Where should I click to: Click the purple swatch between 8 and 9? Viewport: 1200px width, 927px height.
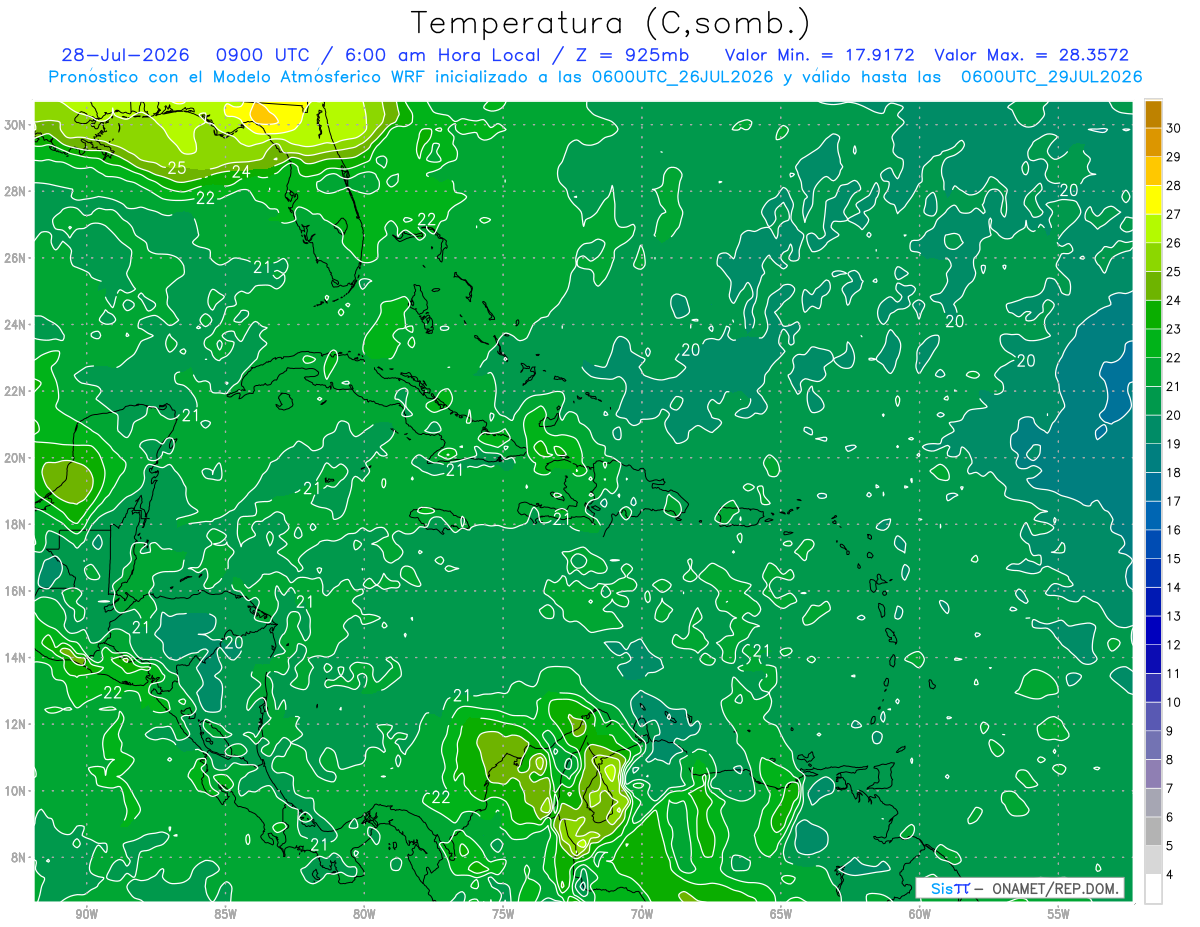(x=1154, y=745)
